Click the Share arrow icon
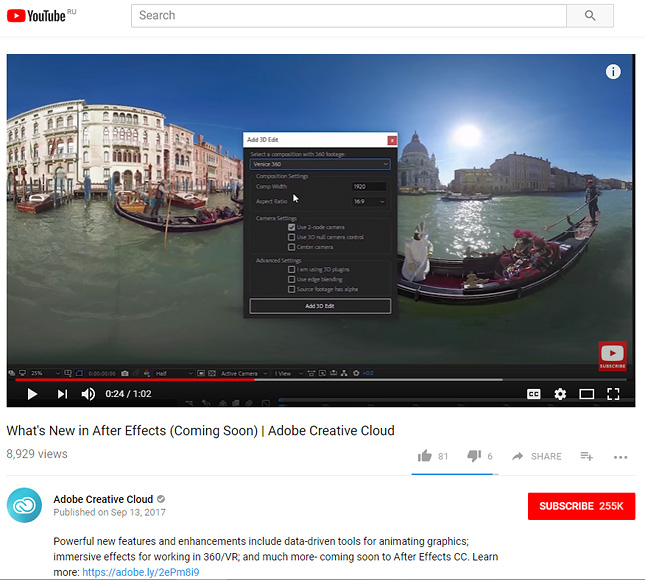The width and height of the screenshot is (645, 580). (517, 456)
